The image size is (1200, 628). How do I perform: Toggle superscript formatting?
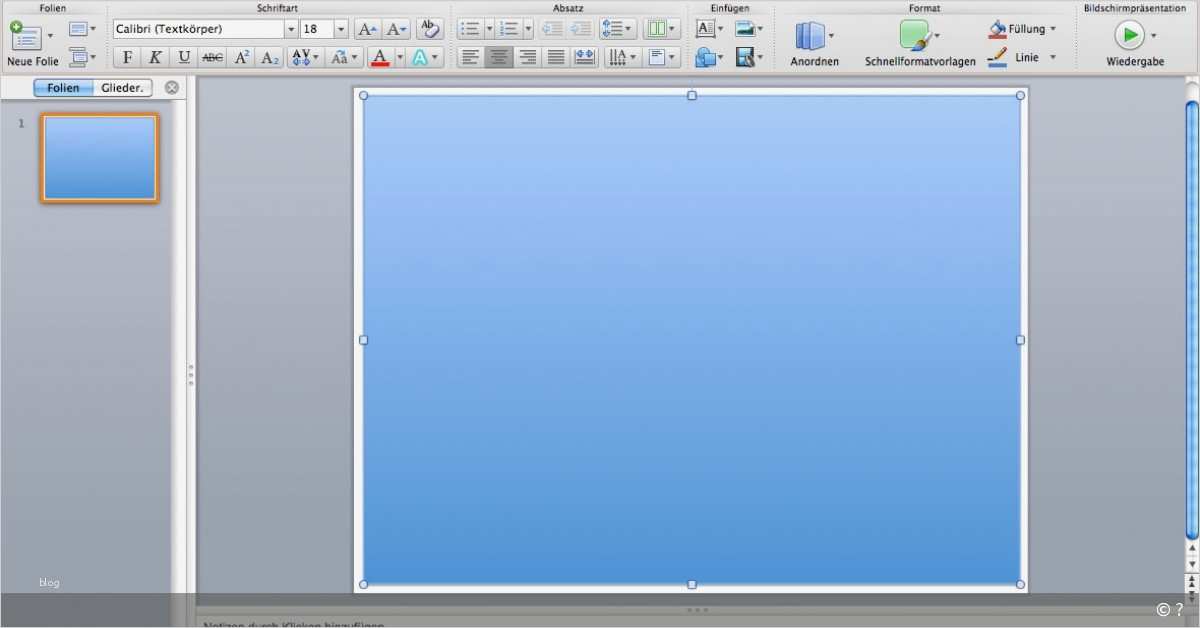(242, 57)
